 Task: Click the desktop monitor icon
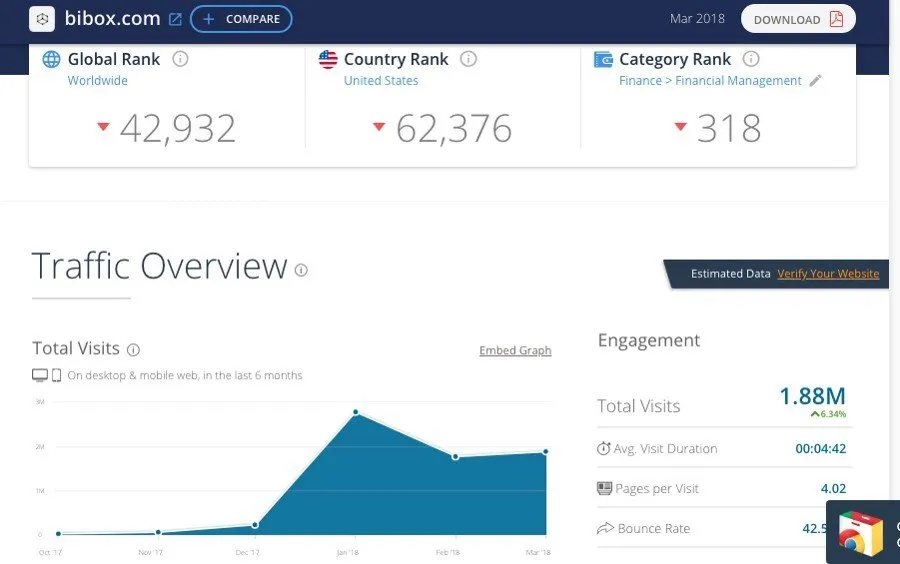(x=40, y=375)
